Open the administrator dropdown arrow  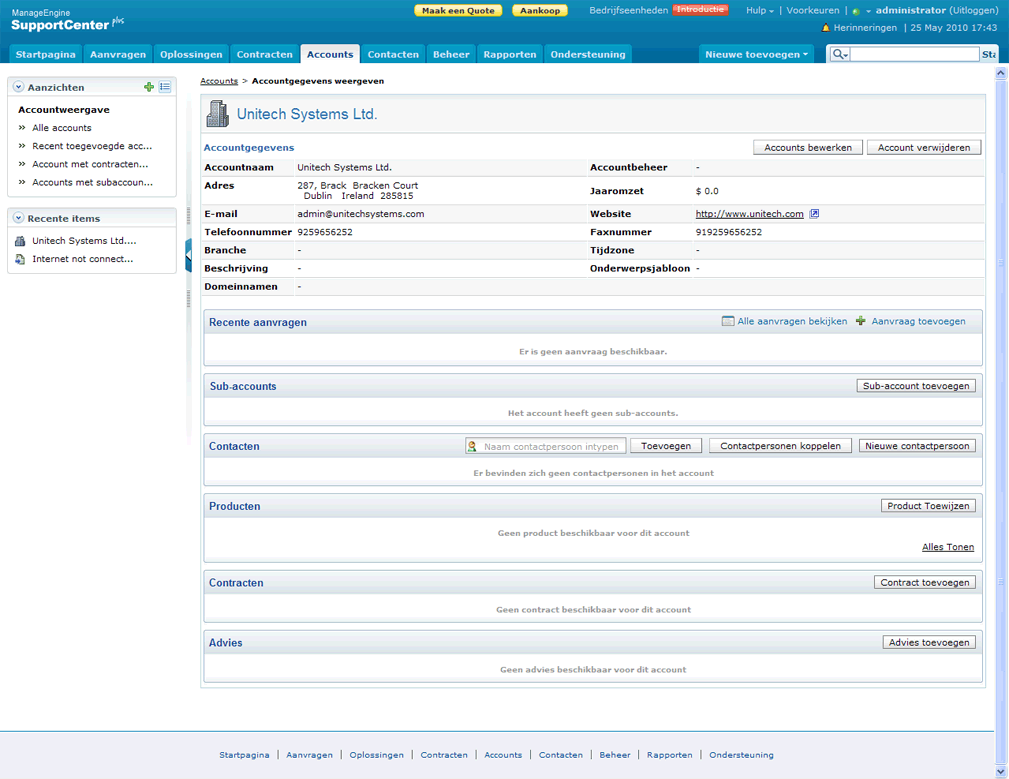pyautogui.click(x=868, y=11)
